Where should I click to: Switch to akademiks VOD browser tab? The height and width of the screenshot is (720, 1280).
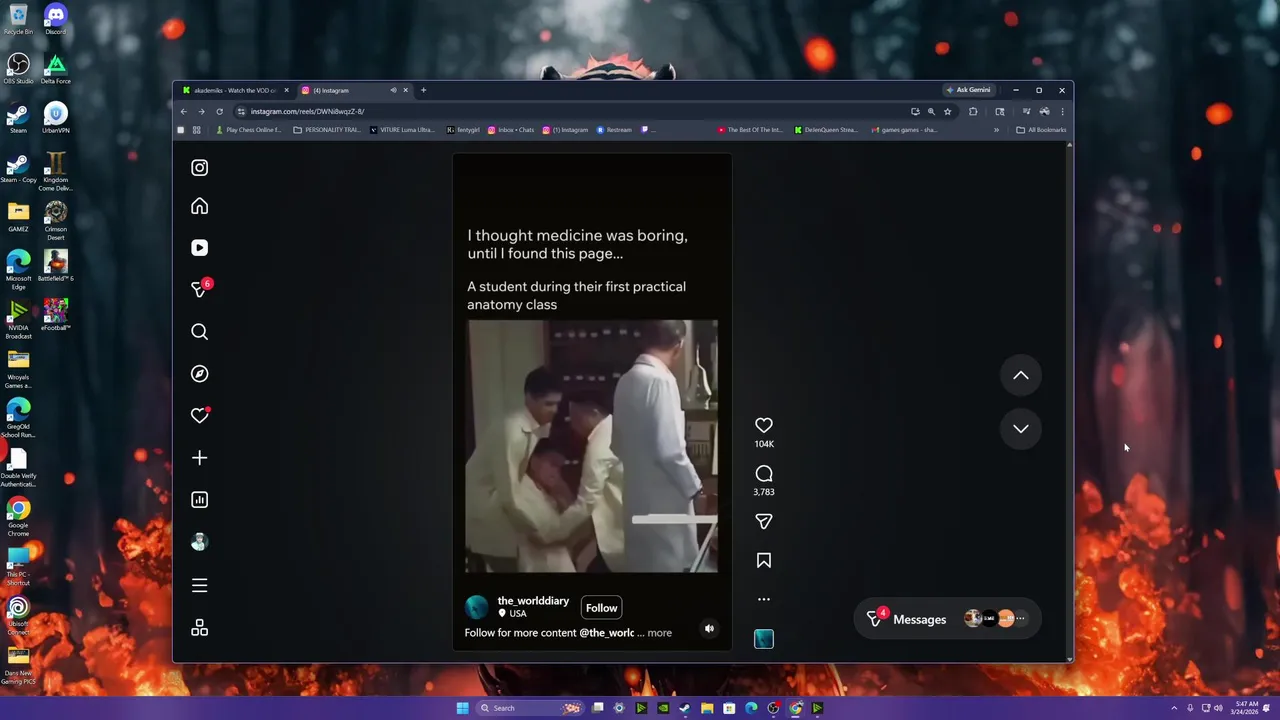pyautogui.click(x=234, y=90)
